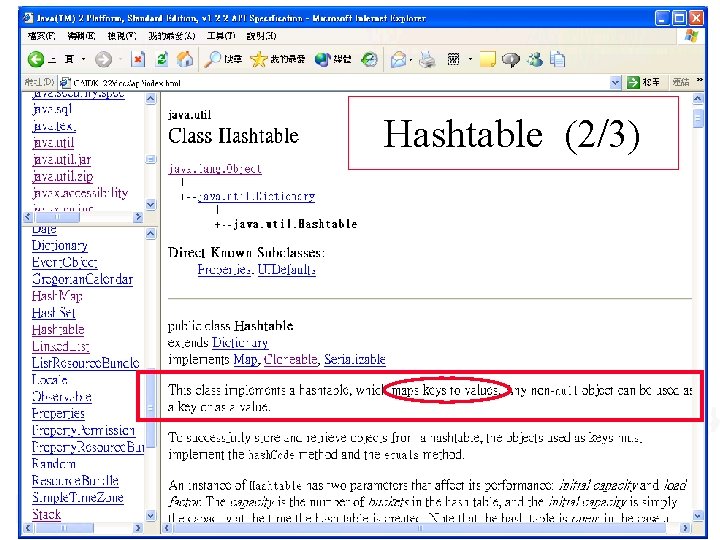Open the Serializable interface link
The width and height of the screenshot is (720, 540).
tap(354, 359)
